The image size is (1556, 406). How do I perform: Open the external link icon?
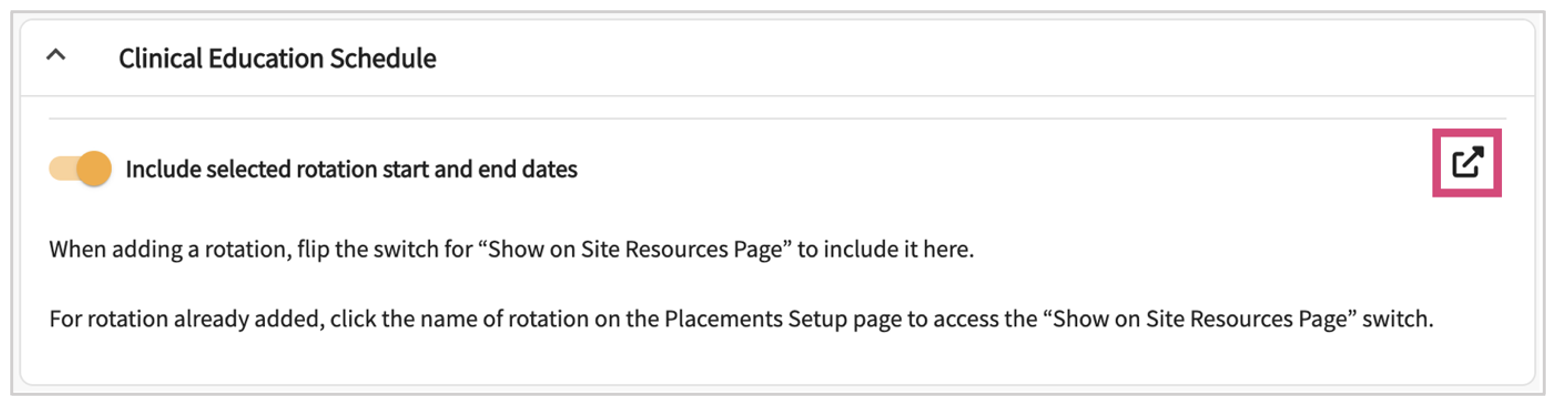(x=1467, y=163)
